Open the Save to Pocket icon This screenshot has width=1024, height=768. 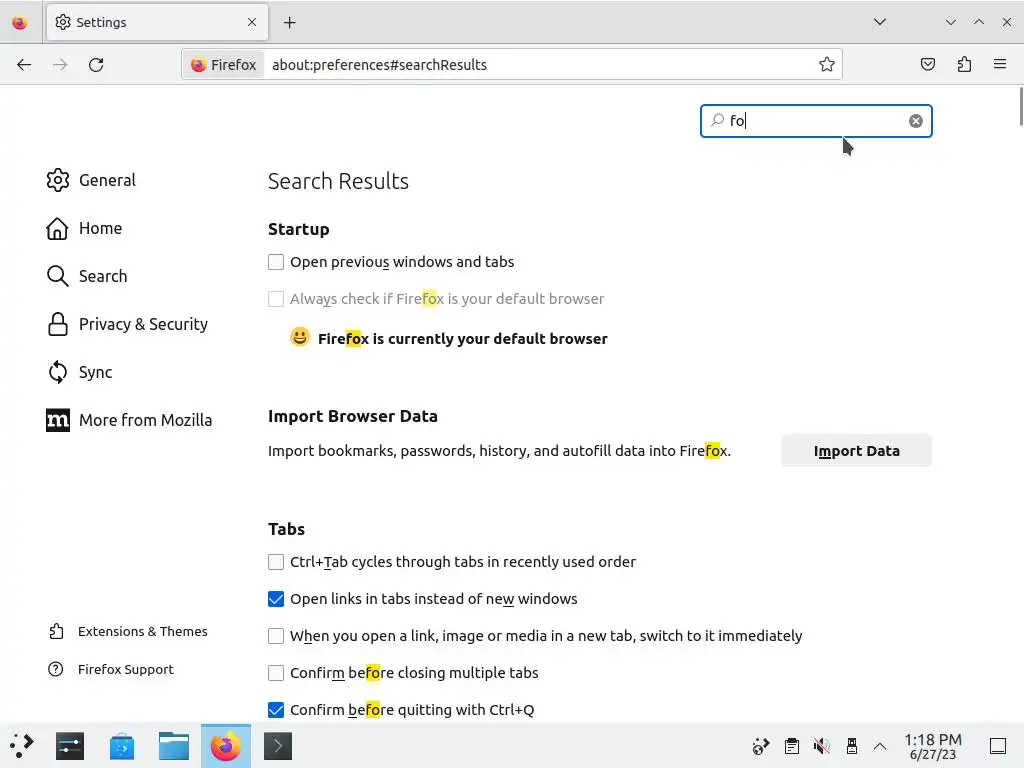927,64
